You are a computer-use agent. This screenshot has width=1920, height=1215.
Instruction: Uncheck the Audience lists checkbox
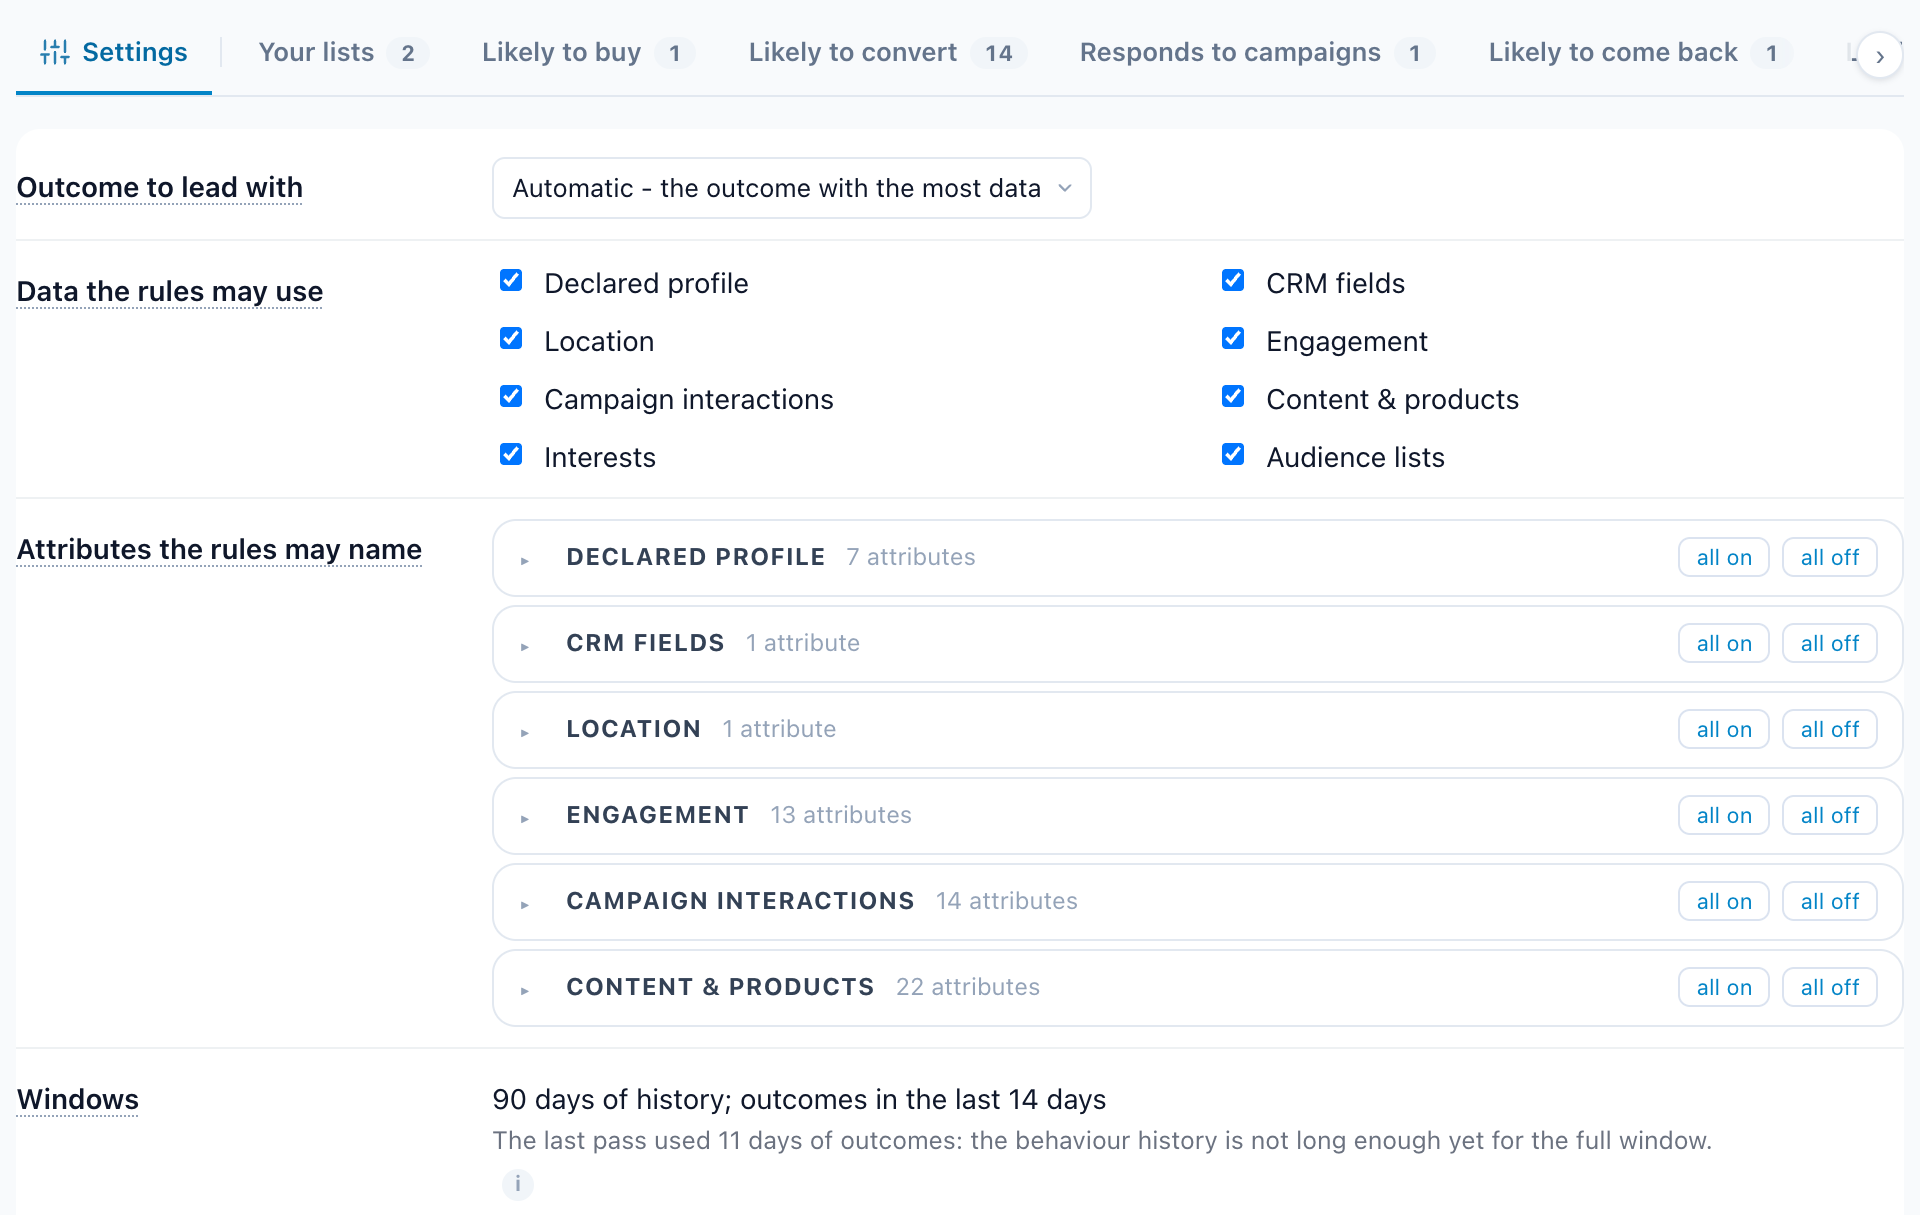[1233, 455]
